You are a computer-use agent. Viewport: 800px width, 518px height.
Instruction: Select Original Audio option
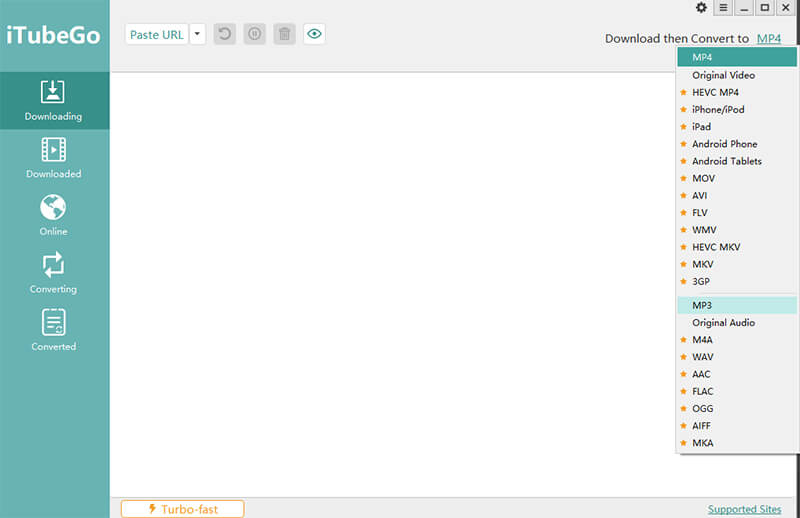737,323
